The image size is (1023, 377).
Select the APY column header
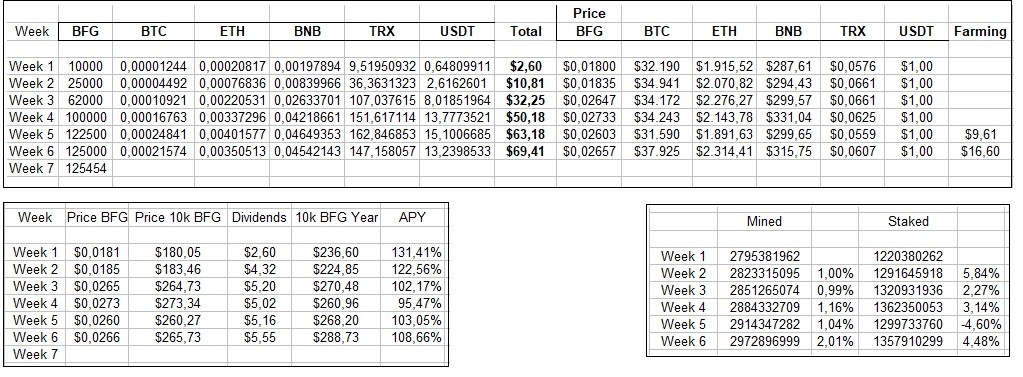point(412,218)
